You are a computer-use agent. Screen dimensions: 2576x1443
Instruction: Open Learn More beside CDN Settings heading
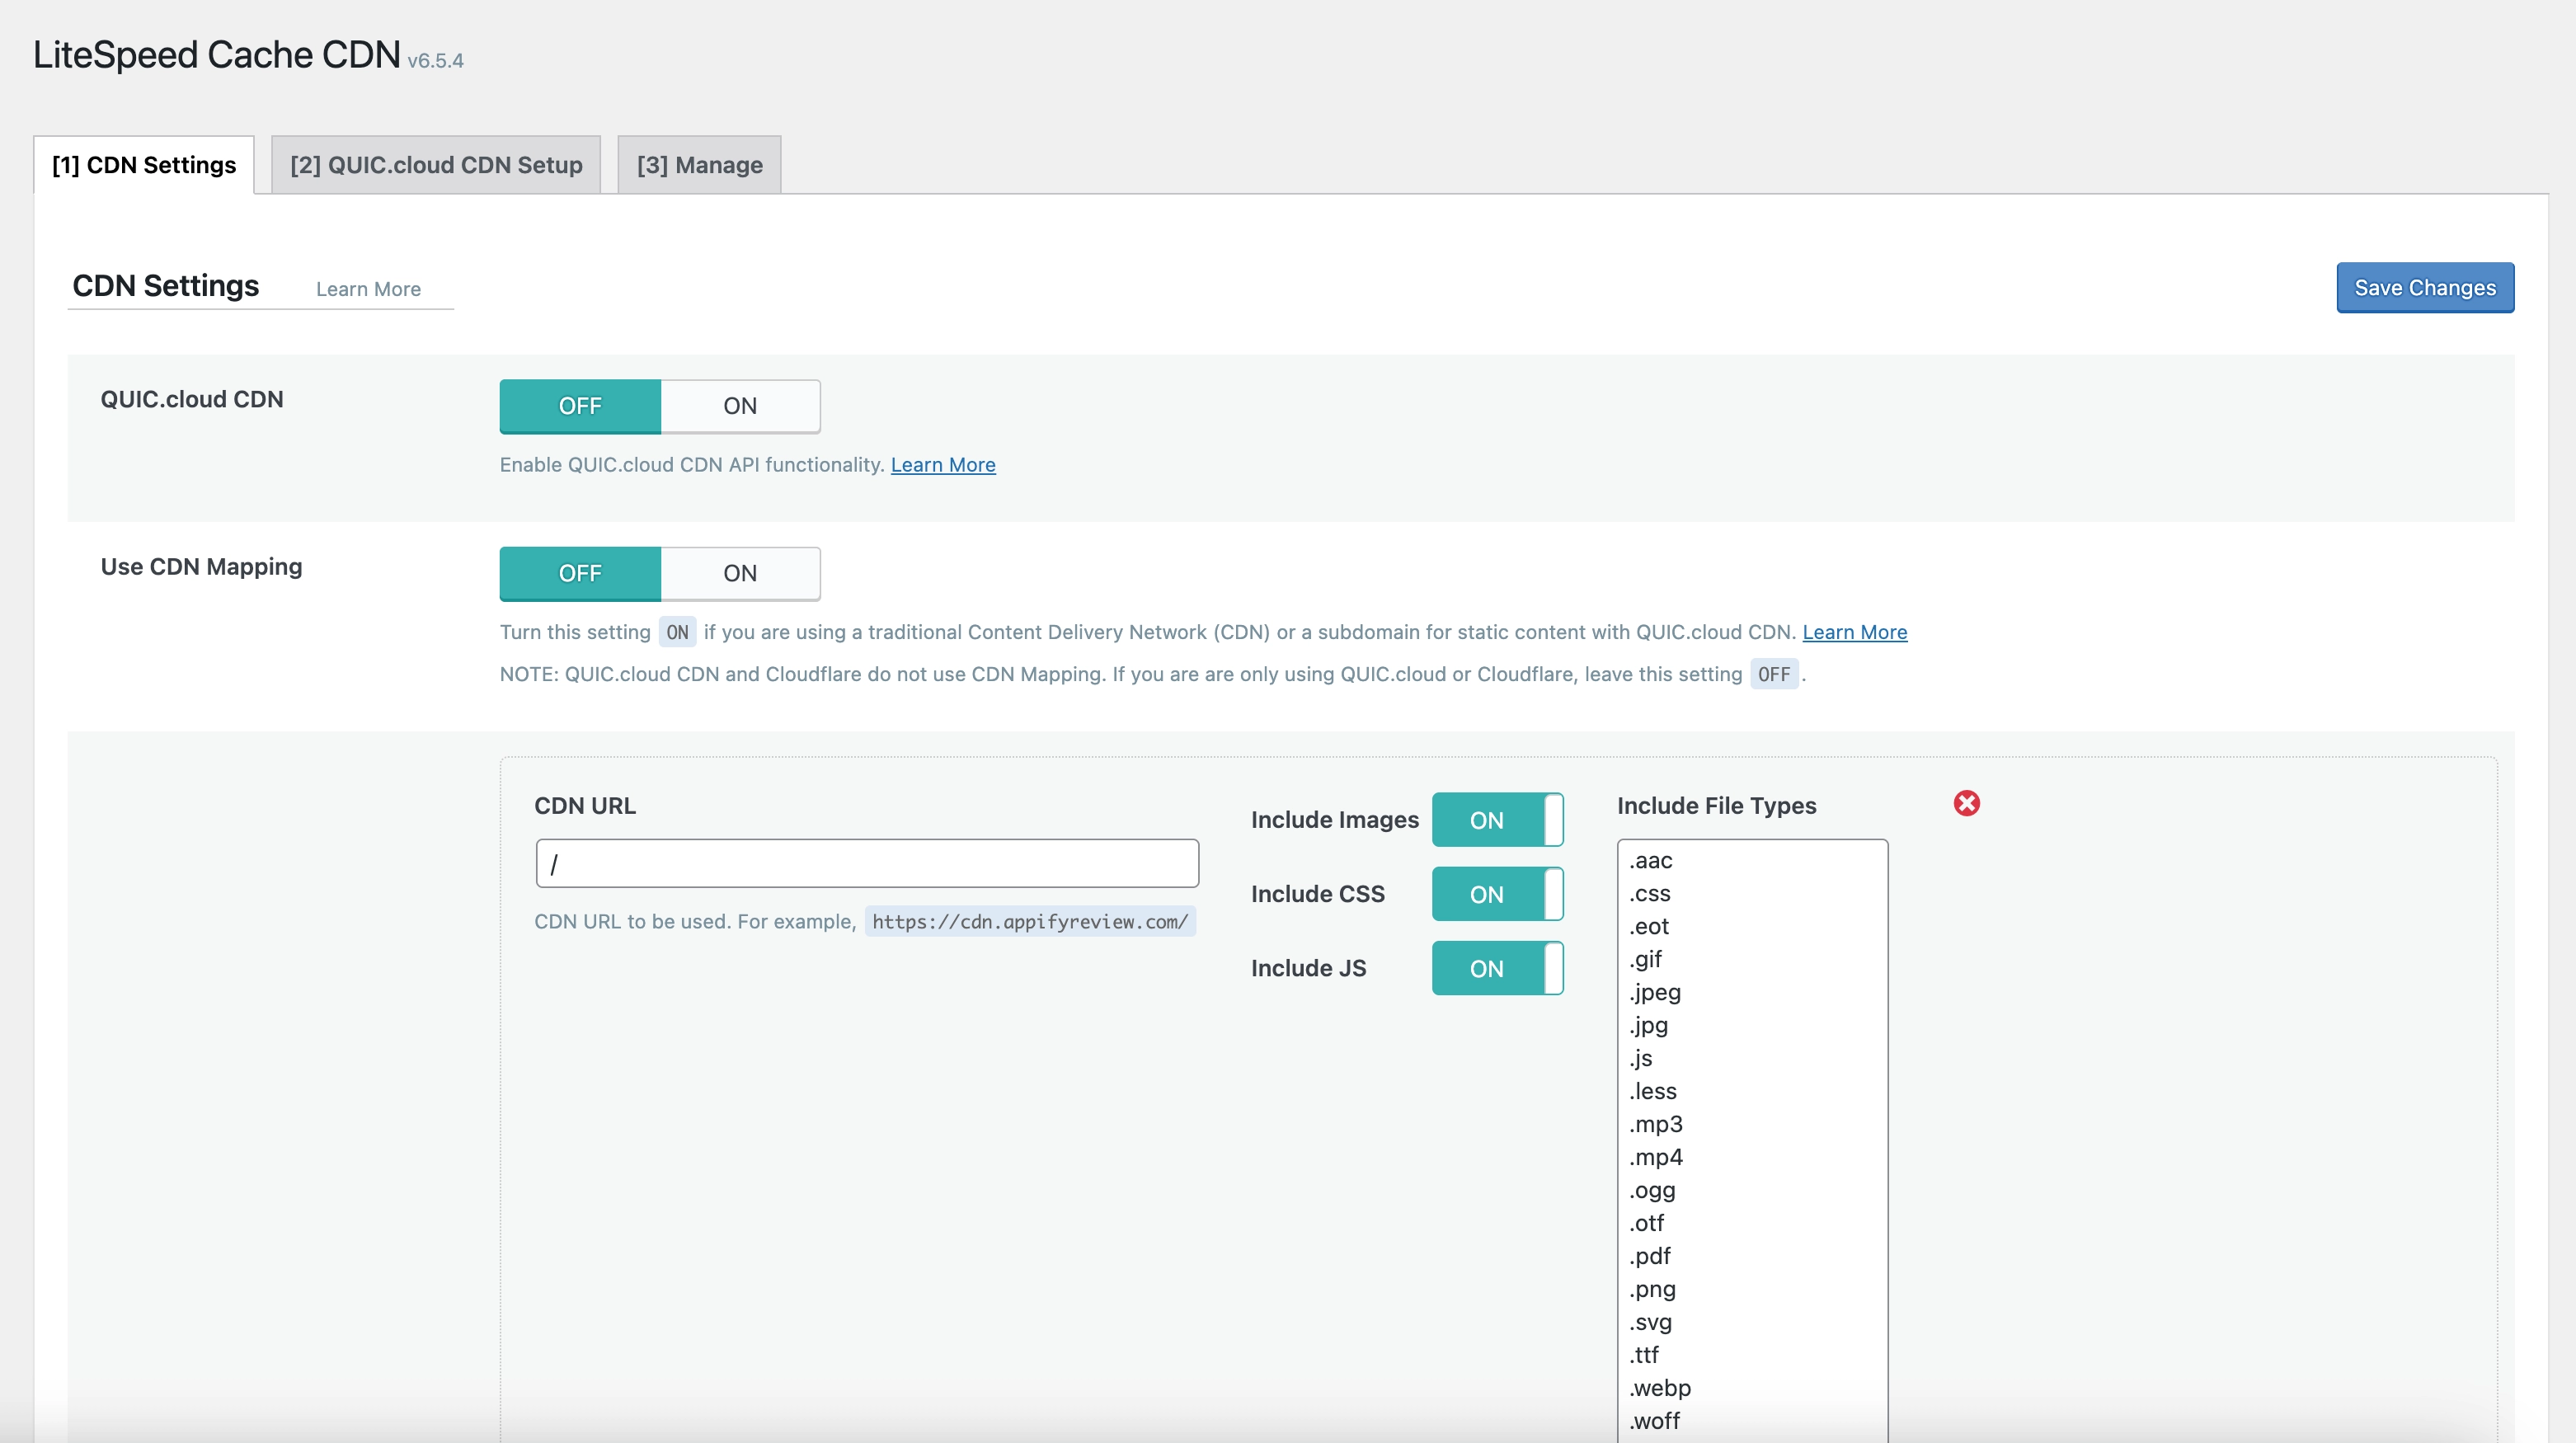tap(368, 289)
